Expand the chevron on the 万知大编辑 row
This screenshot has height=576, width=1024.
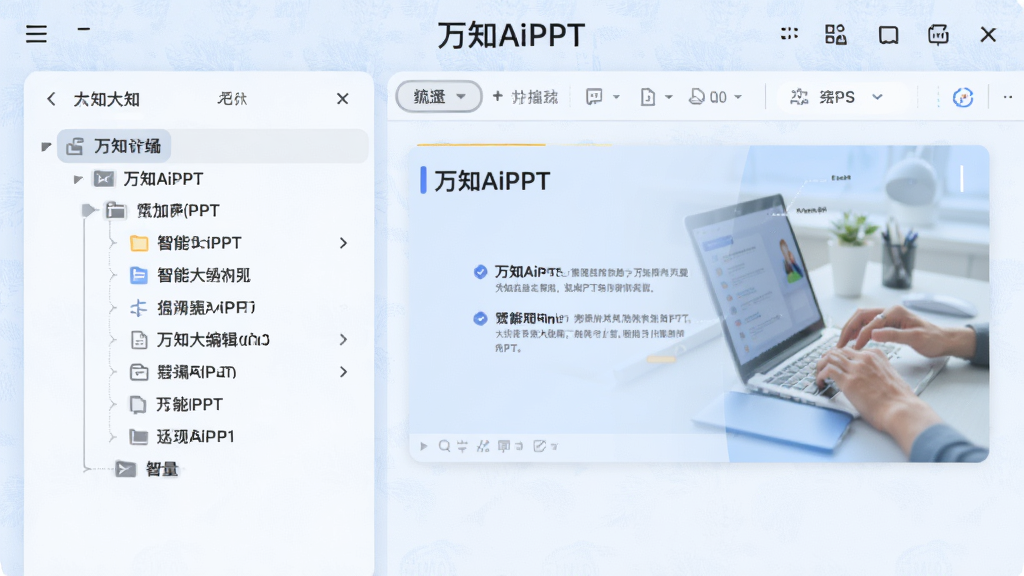click(x=344, y=340)
